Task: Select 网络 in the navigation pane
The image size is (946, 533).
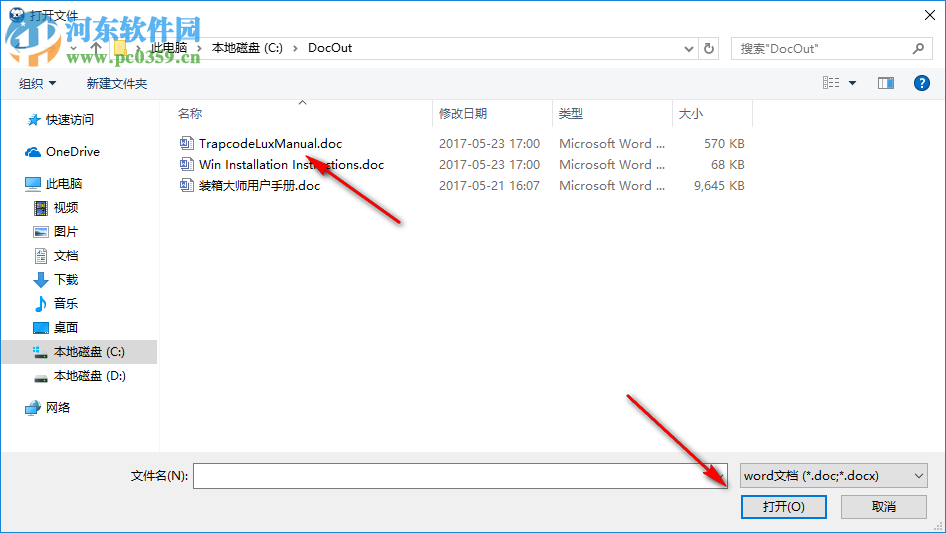Action: 58,408
